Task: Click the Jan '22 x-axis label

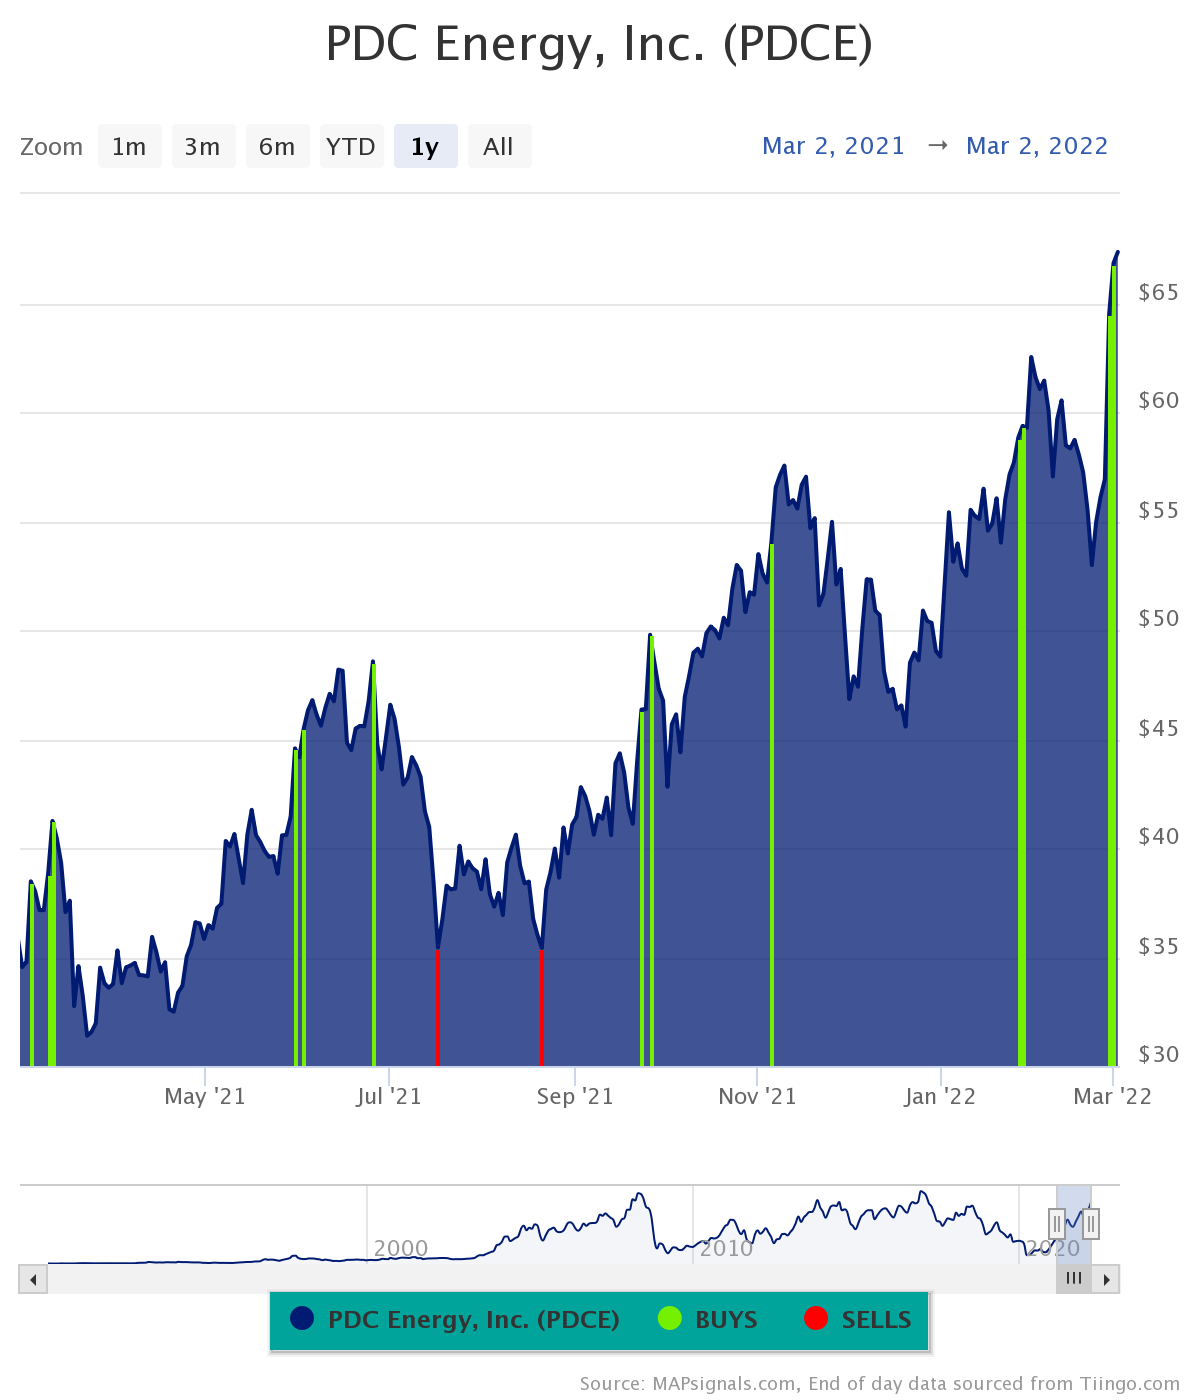Action: pyautogui.click(x=940, y=1096)
